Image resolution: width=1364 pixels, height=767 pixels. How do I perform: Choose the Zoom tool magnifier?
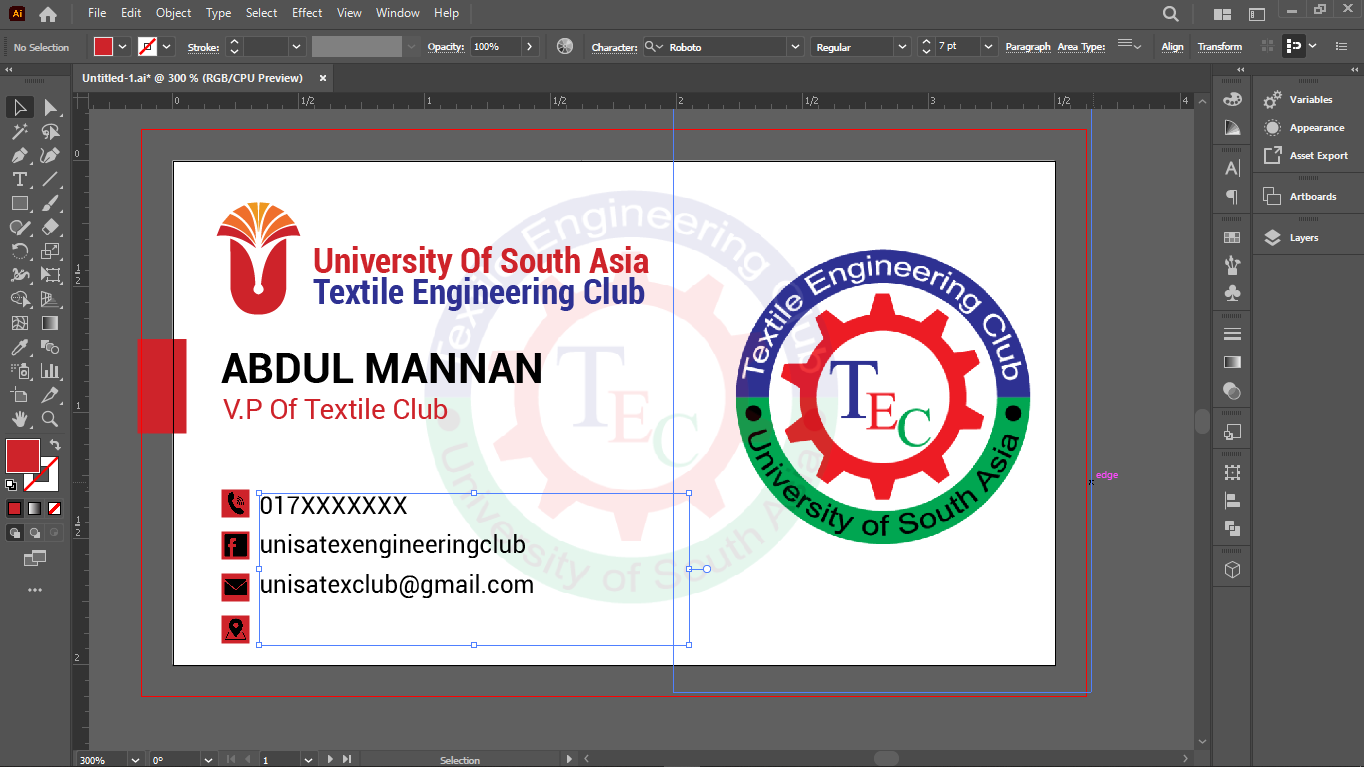coord(50,419)
